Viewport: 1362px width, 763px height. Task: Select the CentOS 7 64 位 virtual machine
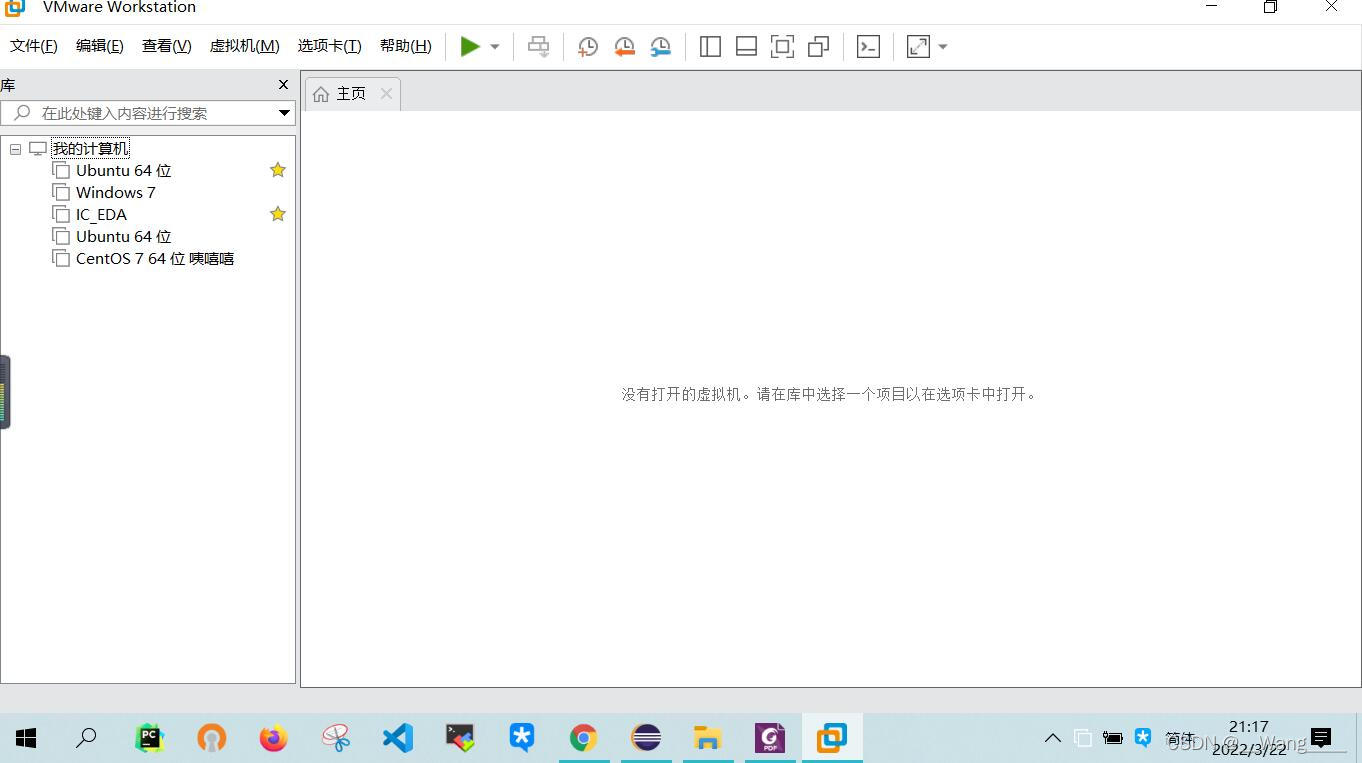coord(155,259)
